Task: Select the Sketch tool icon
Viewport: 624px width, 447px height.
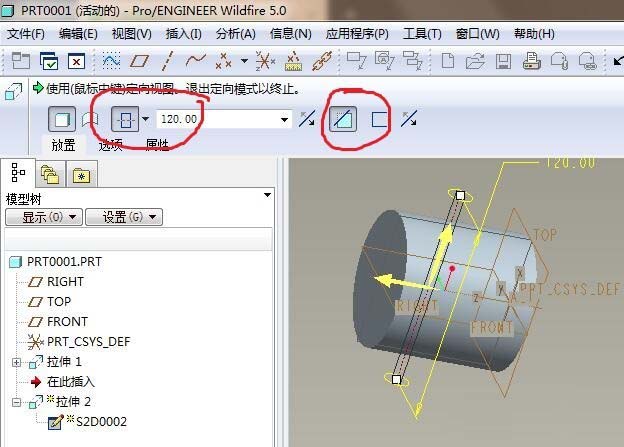Action: (x=111, y=61)
